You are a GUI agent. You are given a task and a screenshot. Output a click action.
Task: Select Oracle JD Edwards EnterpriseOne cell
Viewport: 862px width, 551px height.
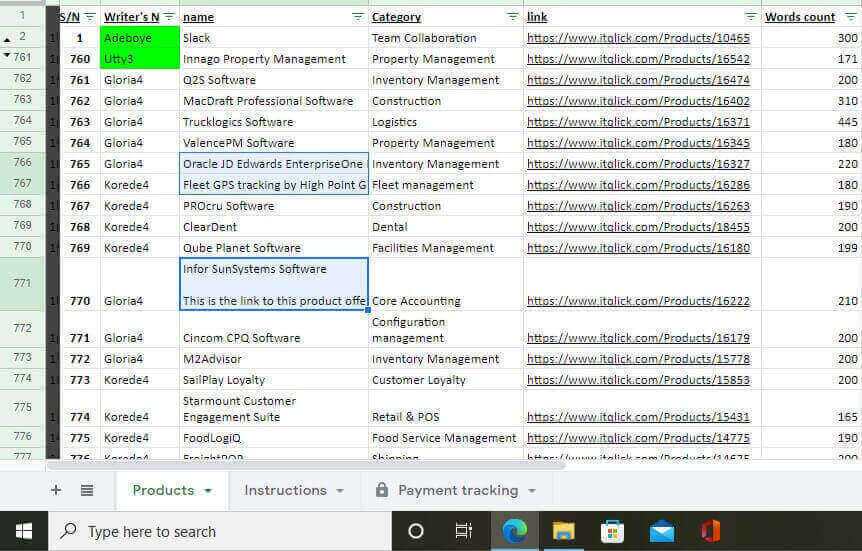tap(274, 163)
